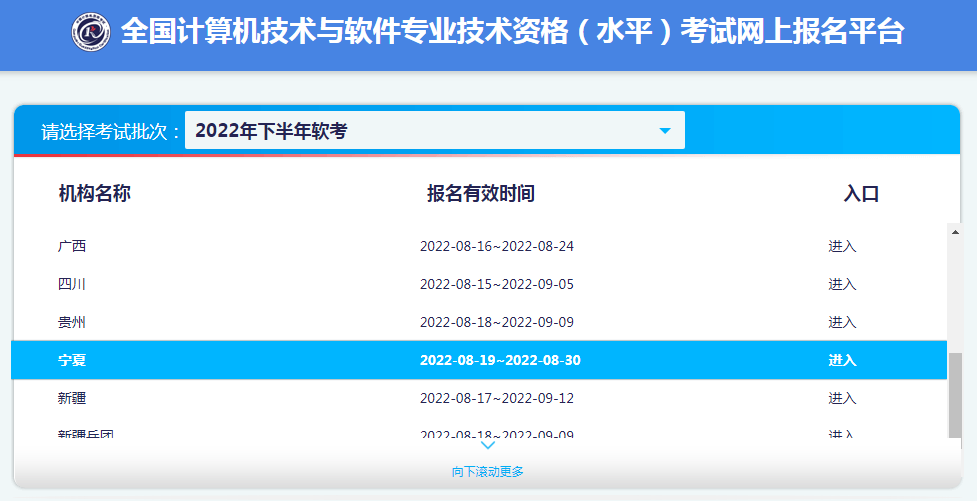
Task: Click date range 2022-08-19~2022-08-30
Action: [x=500, y=360]
